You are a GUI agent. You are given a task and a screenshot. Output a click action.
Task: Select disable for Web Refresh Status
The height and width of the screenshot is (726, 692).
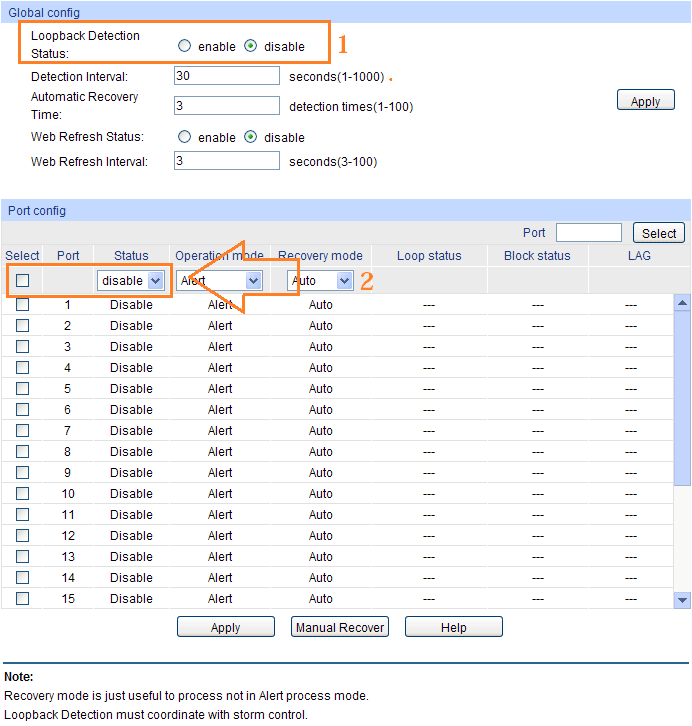[x=251, y=137]
